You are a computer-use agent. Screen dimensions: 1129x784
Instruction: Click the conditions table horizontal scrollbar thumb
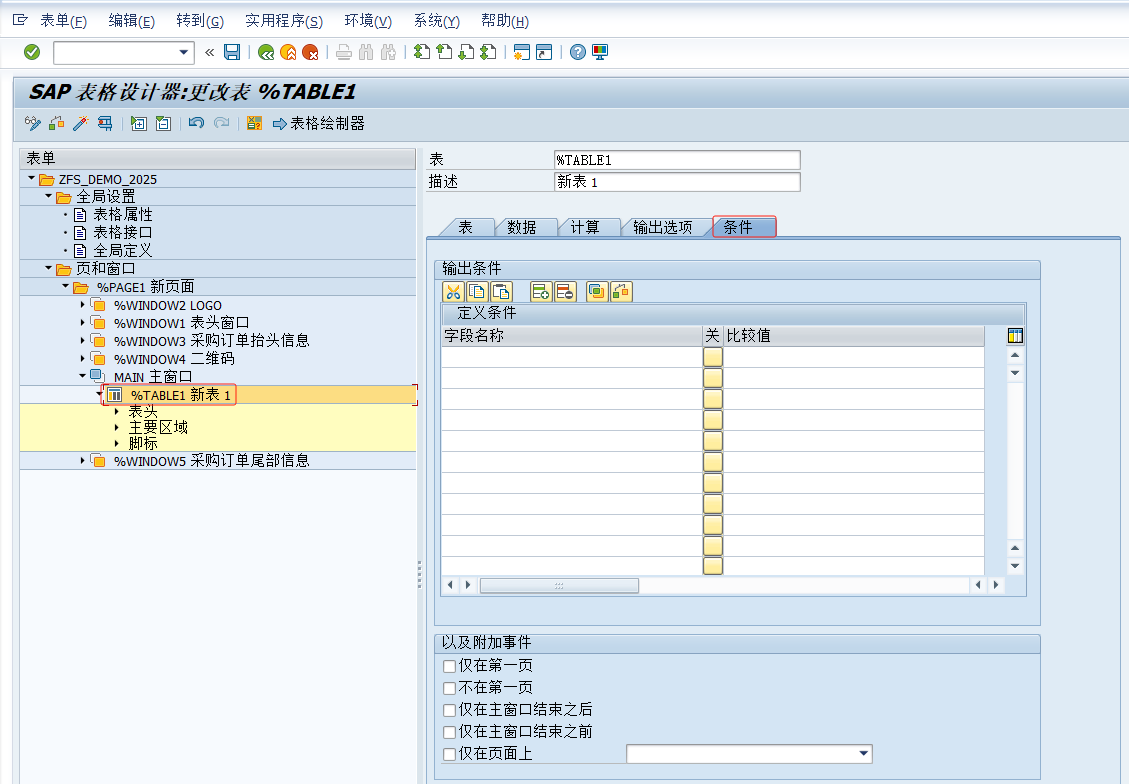coord(559,585)
